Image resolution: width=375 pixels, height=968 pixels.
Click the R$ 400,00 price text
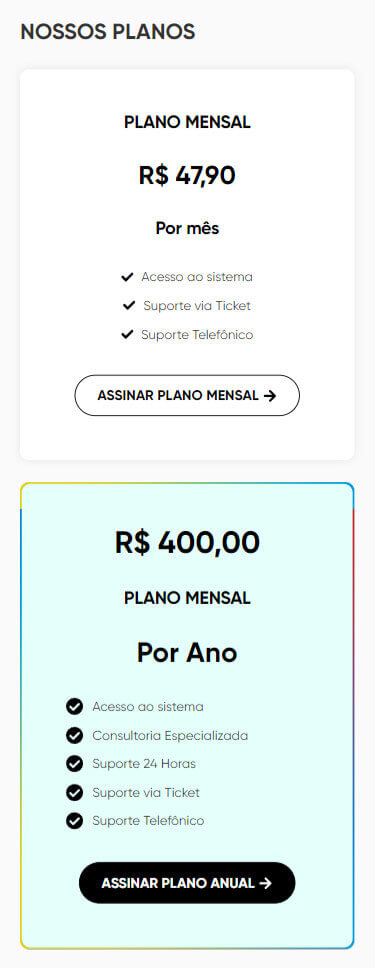tap(187, 543)
